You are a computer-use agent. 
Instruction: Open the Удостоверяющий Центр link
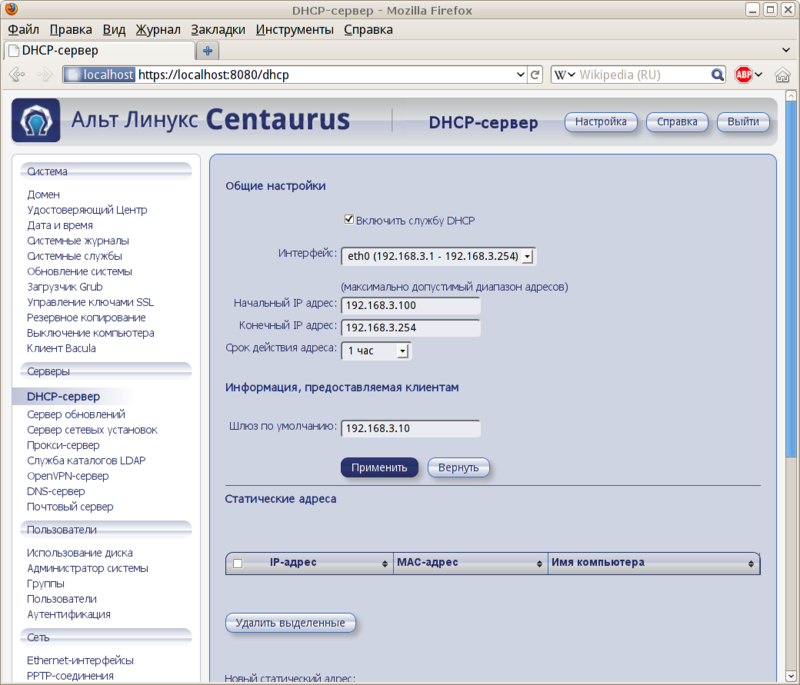[87, 210]
